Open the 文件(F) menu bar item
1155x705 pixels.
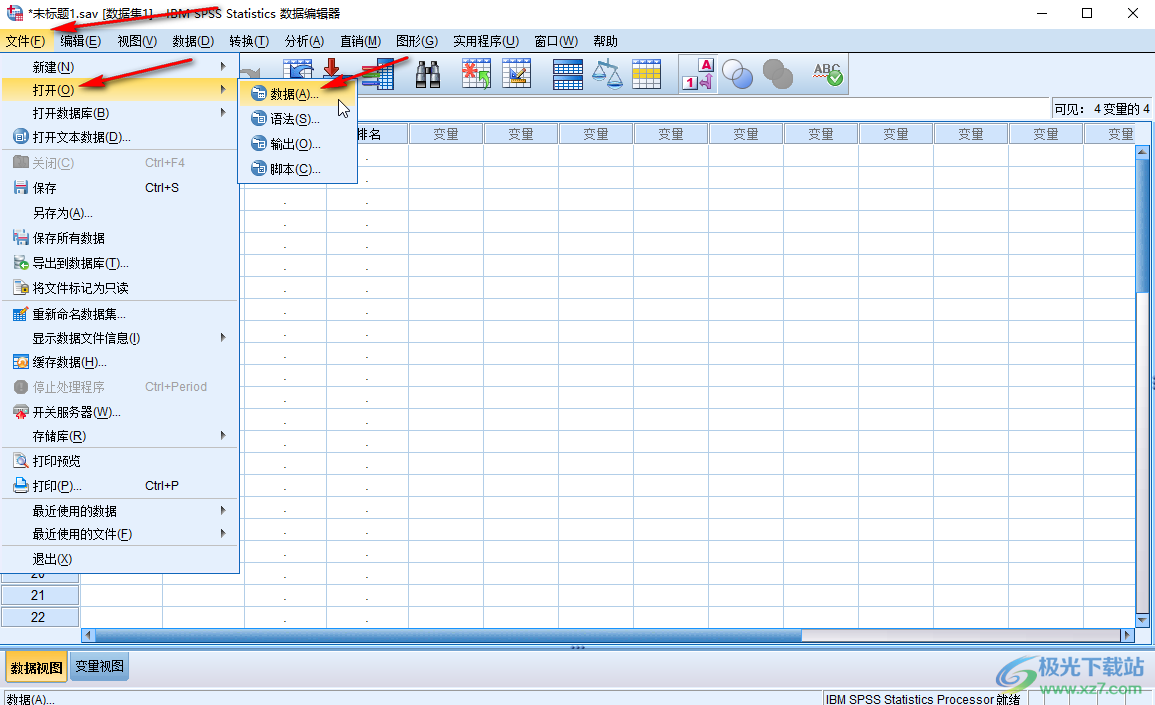[26, 41]
